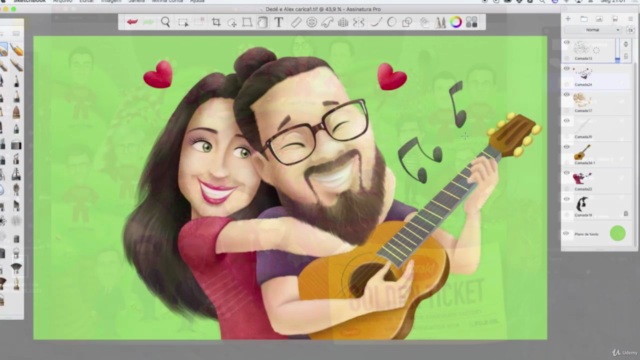The image size is (640, 360).
Task: Toggle the lock icon on Camada18
Action: click(x=626, y=213)
